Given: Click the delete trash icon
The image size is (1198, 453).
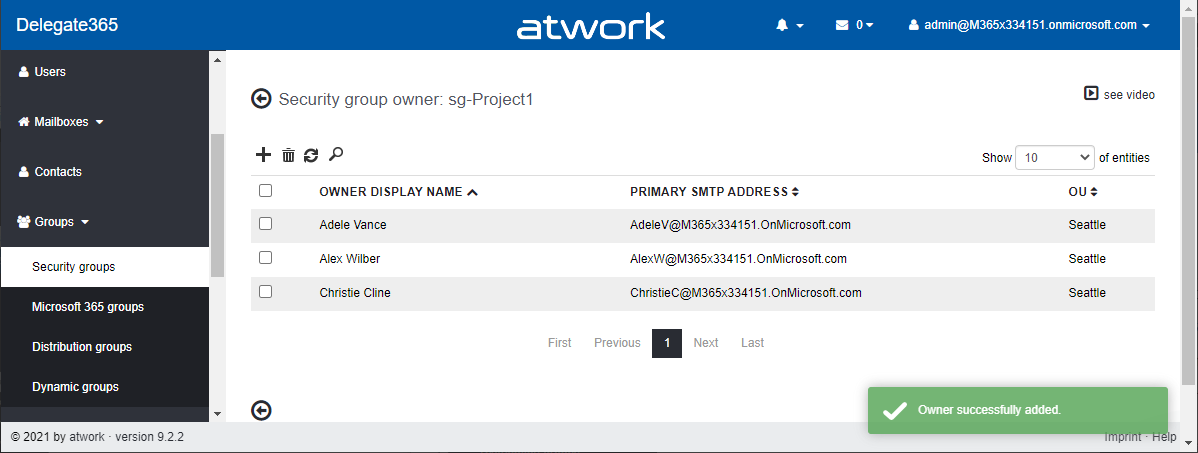Looking at the screenshot, I should click(288, 155).
